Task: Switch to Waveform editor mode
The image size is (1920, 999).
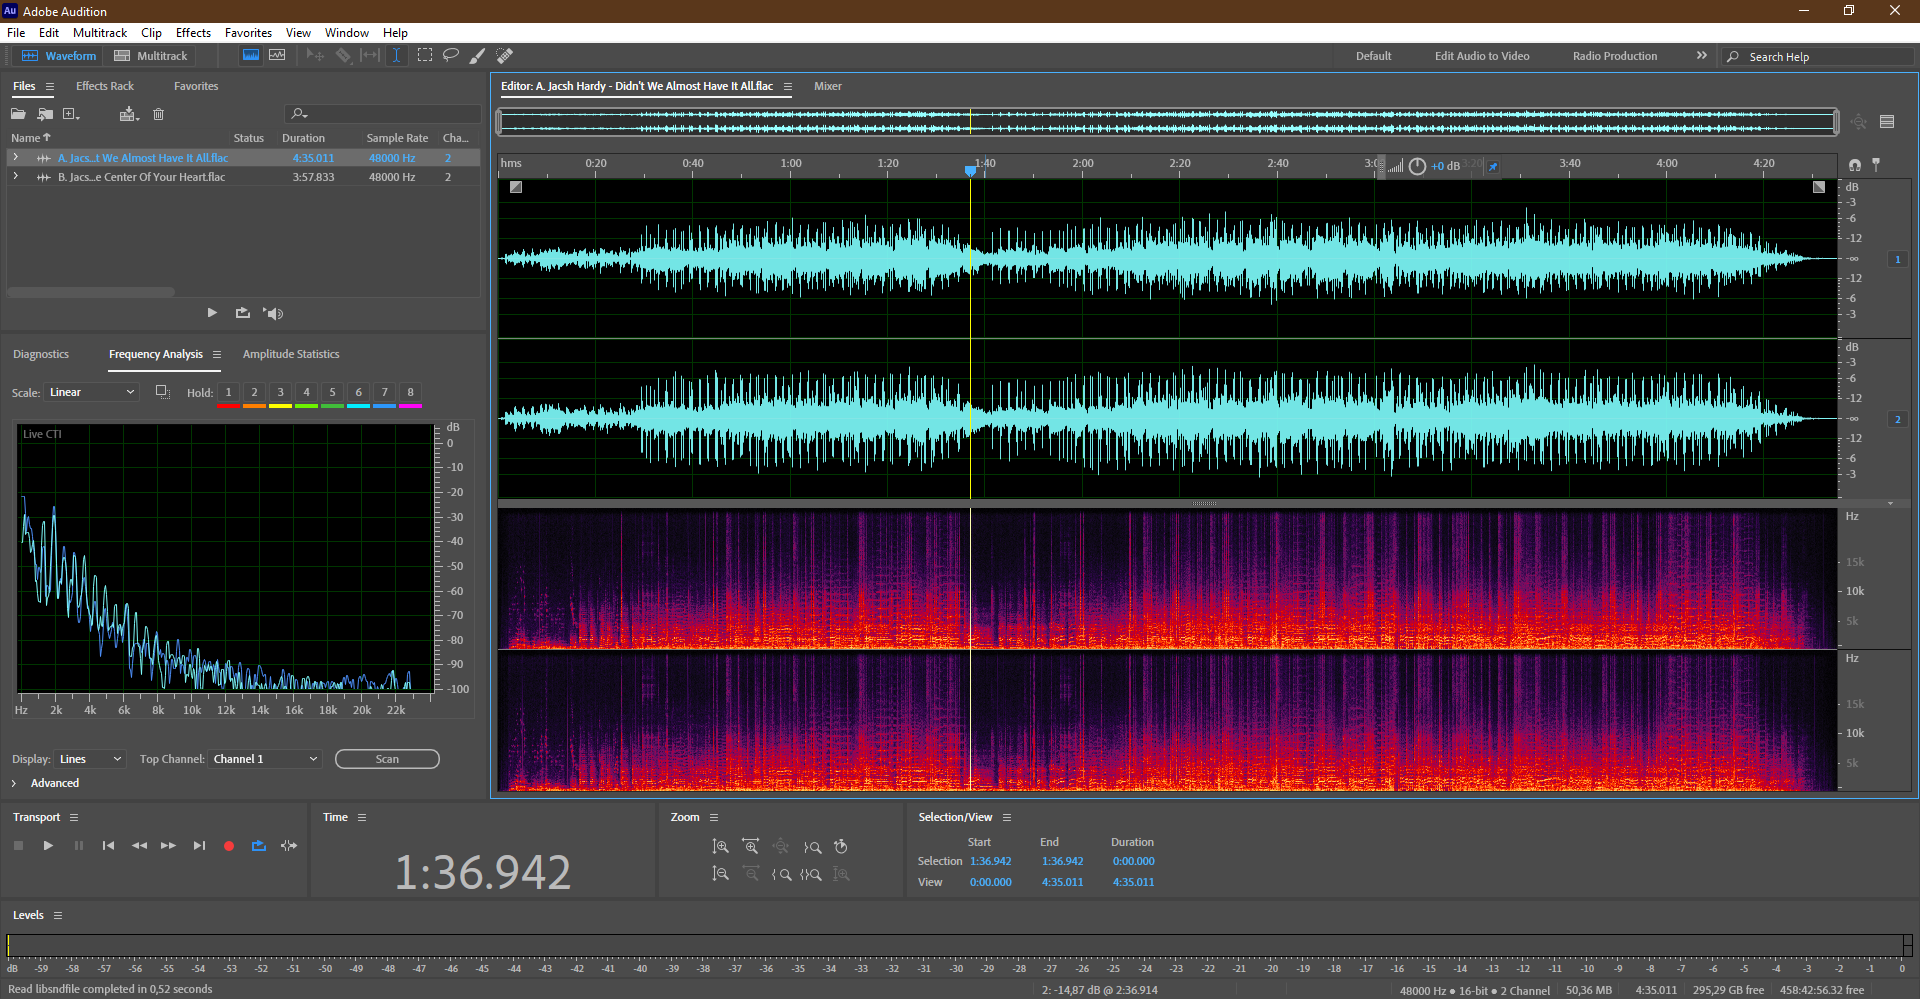Action: 59,56
